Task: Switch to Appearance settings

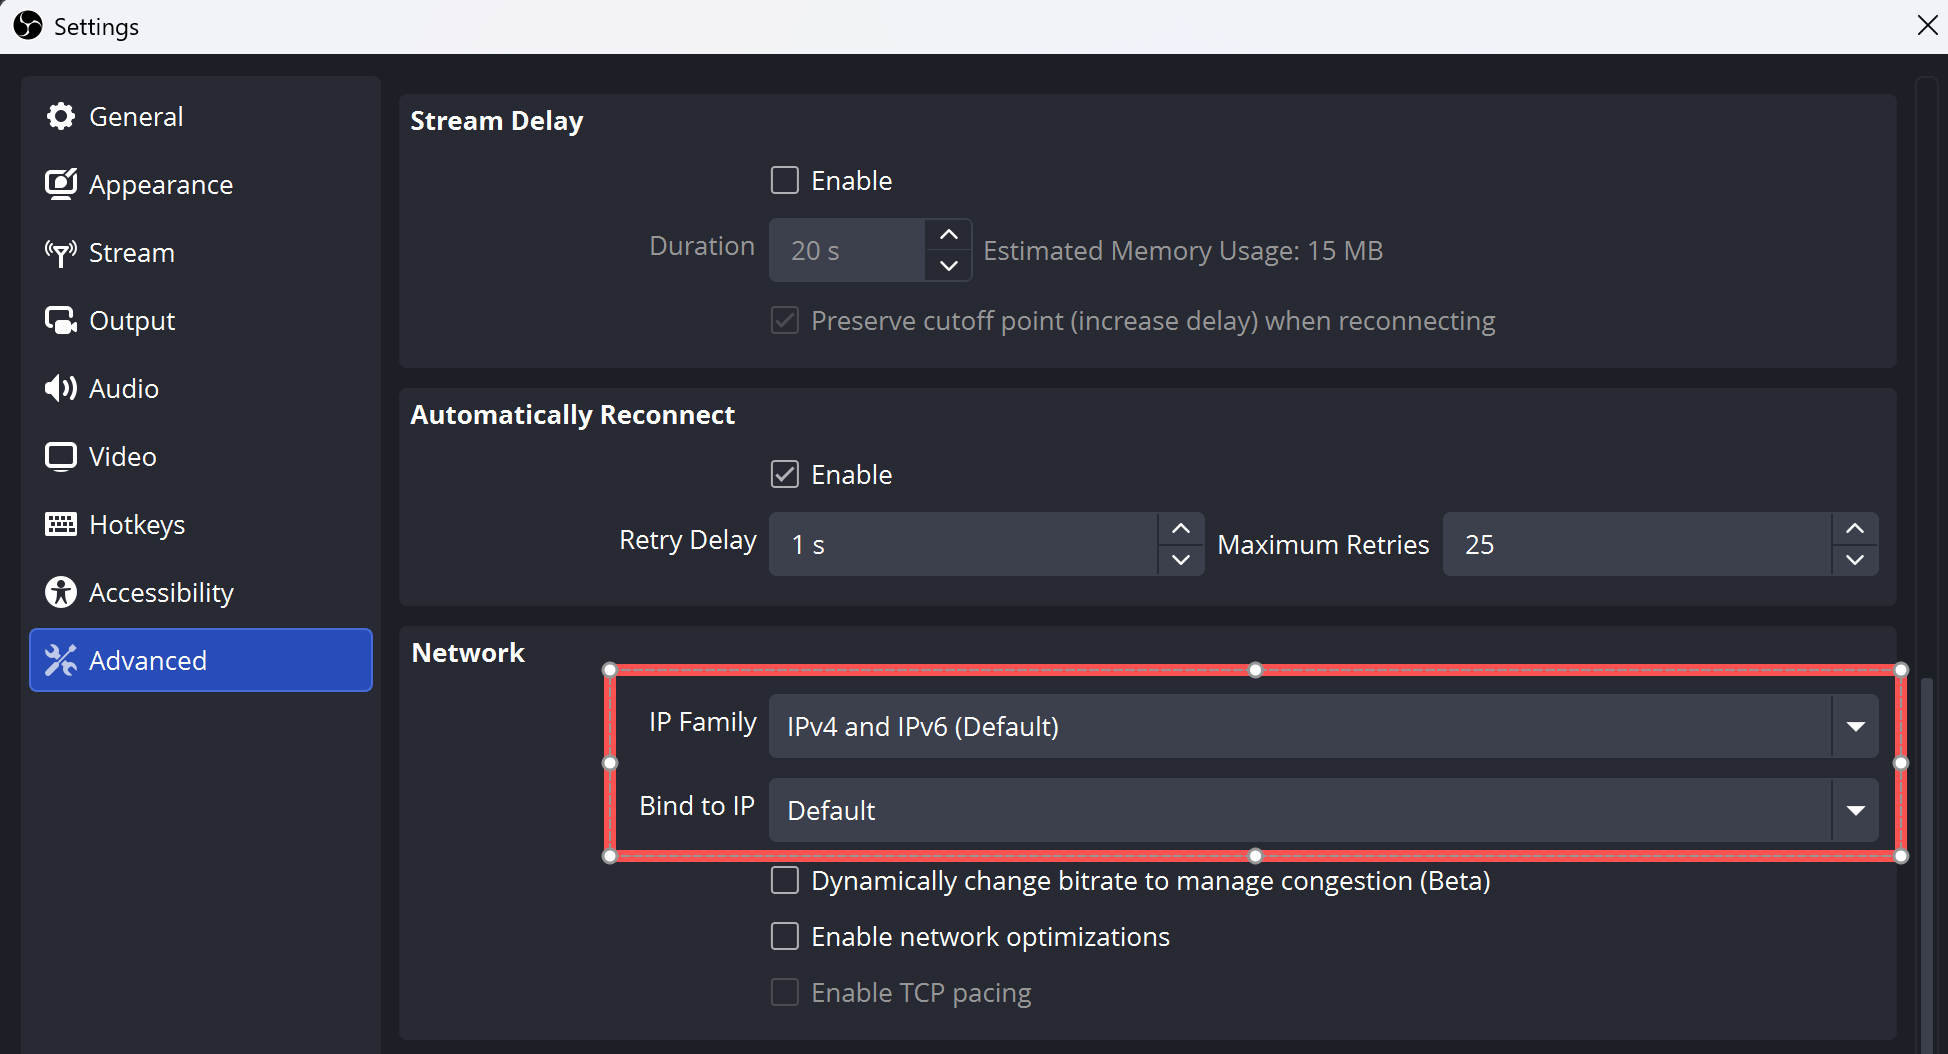Action: coord(201,184)
